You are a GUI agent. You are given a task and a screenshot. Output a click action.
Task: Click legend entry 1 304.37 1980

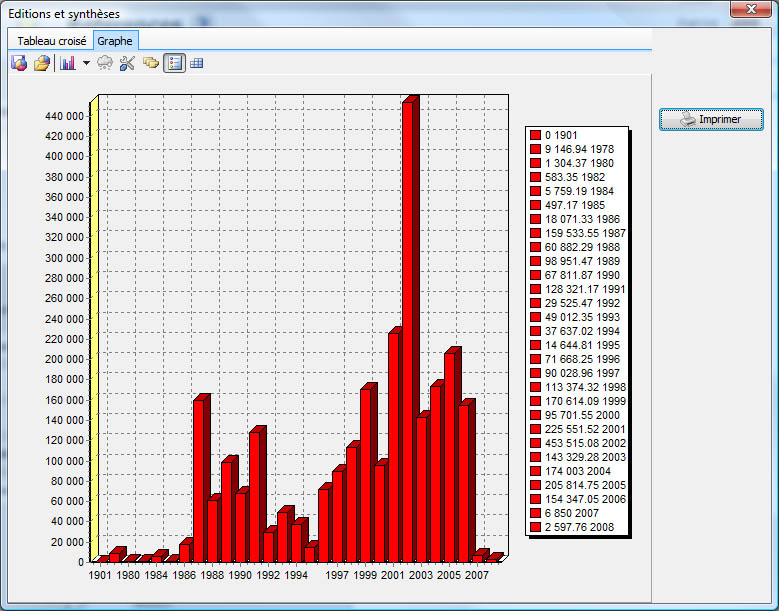pyautogui.click(x=572, y=163)
